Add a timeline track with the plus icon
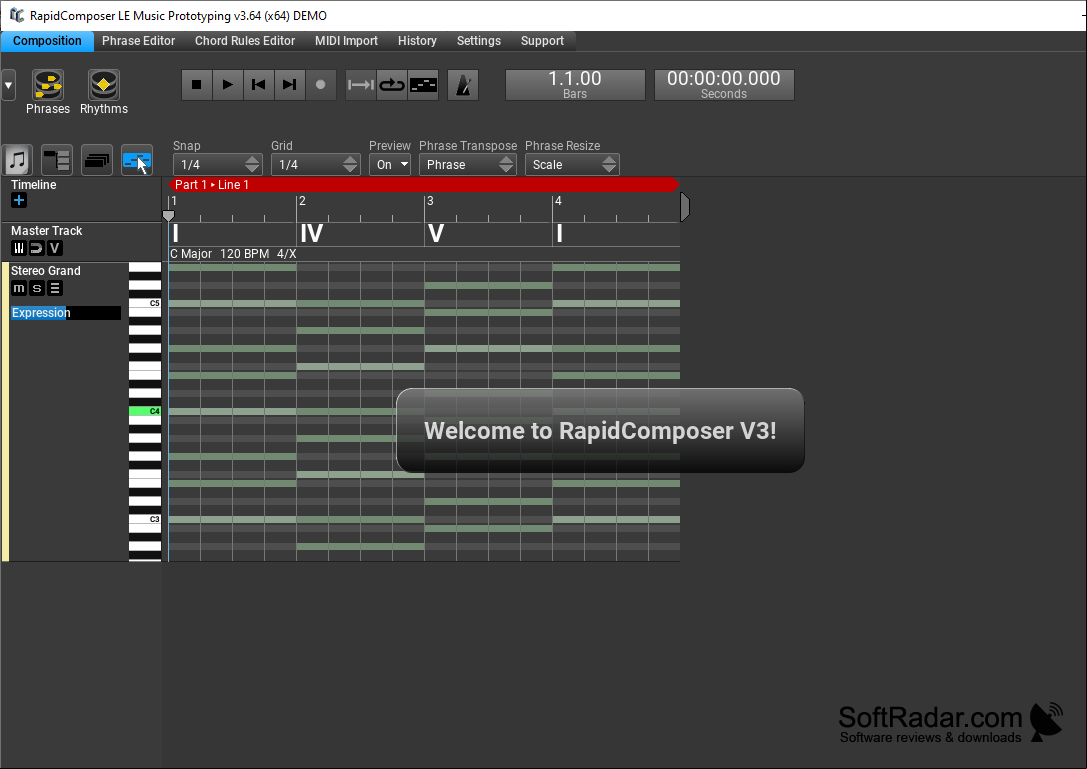This screenshot has height=769, width=1087. coord(19,200)
